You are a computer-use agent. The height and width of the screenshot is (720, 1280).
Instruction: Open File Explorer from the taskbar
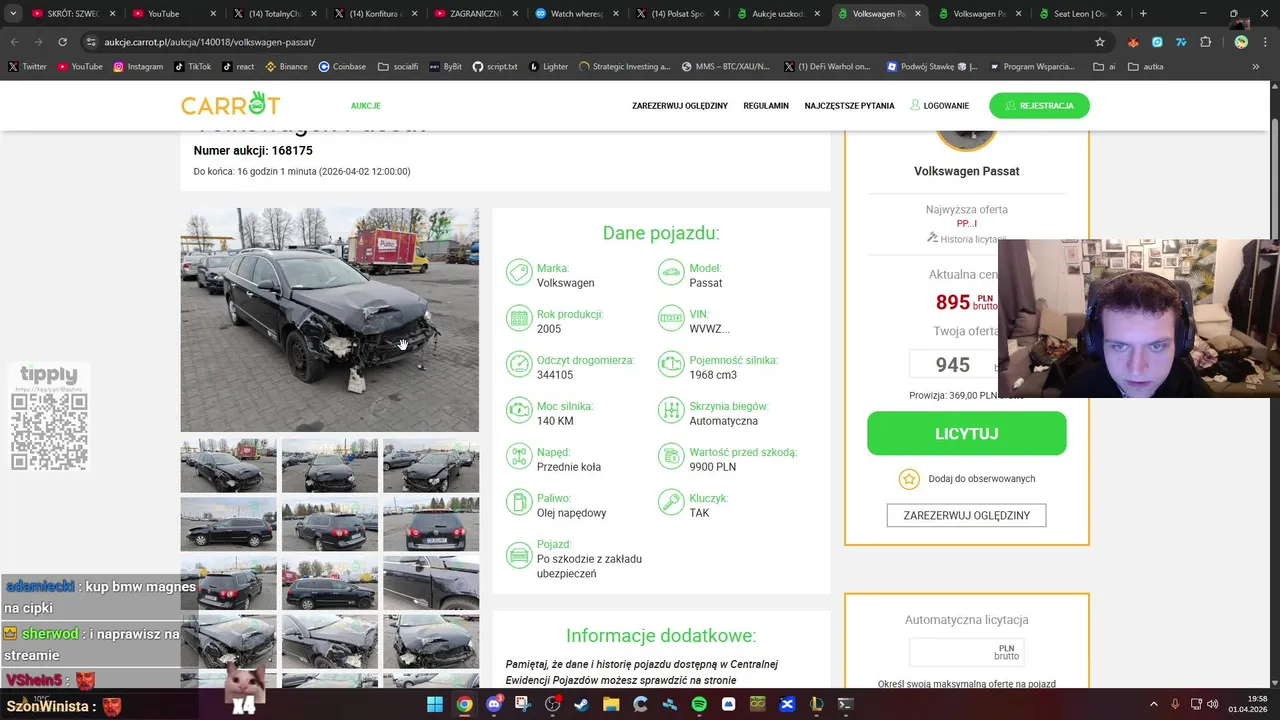[611, 704]
